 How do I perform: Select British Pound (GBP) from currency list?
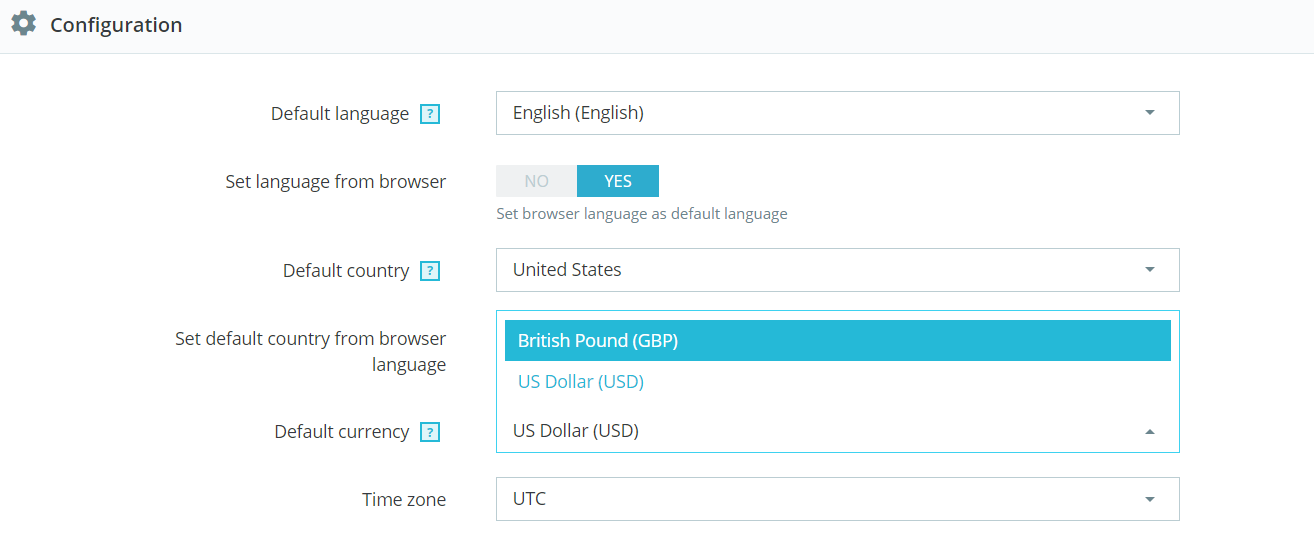click(x=837, y=340)
